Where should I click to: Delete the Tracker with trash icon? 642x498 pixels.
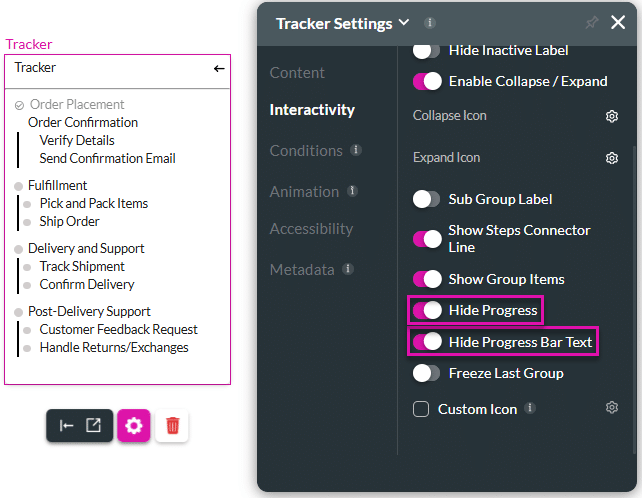pos(173,426)
